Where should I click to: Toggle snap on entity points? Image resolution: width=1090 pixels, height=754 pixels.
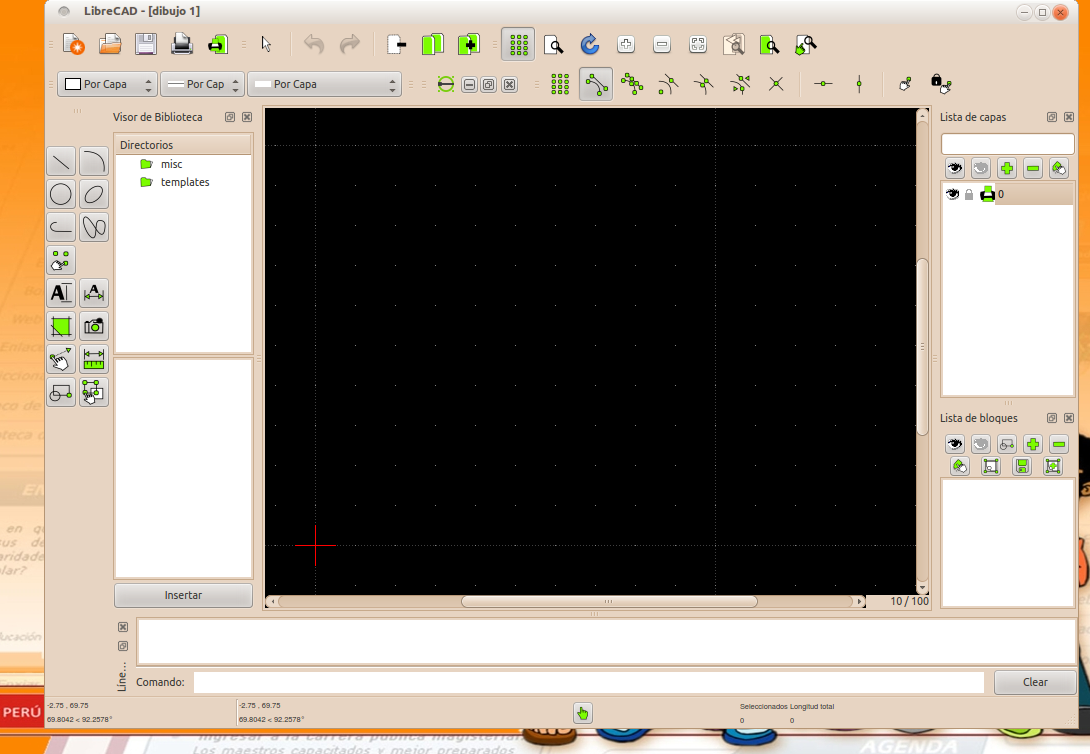pos(632,84)
